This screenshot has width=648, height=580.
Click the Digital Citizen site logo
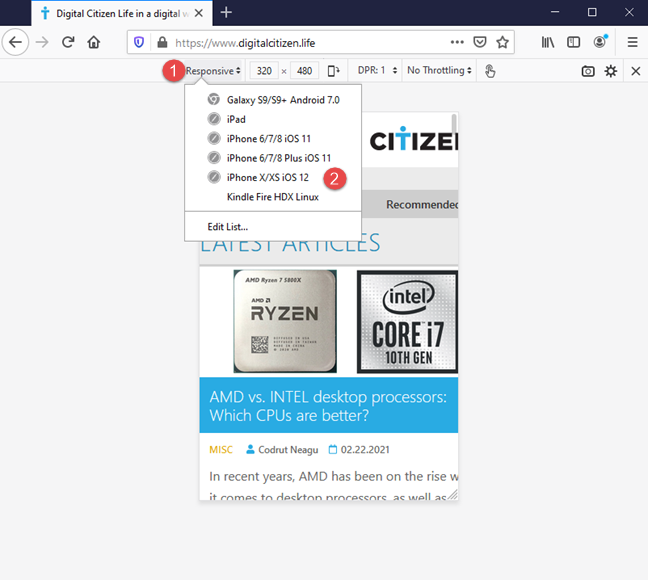[413, 140]
